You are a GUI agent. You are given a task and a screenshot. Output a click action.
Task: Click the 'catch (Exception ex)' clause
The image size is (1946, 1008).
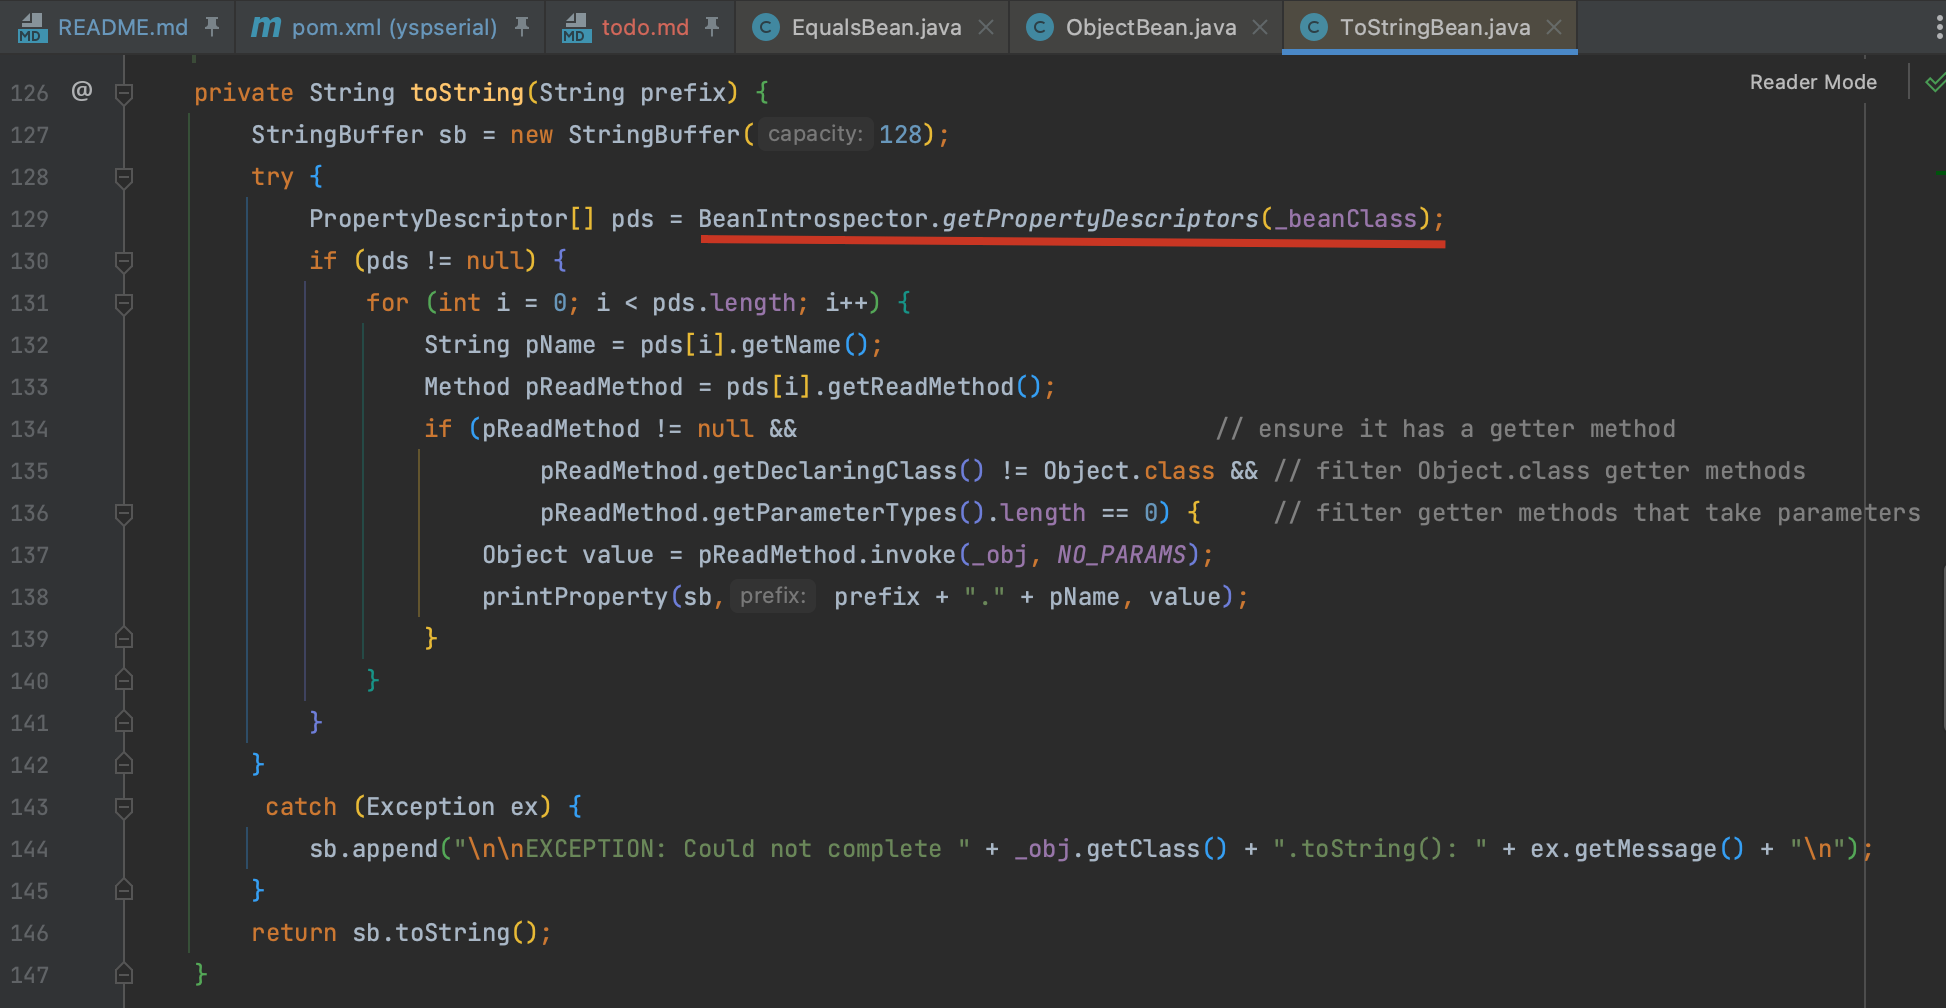pos(408,807)
